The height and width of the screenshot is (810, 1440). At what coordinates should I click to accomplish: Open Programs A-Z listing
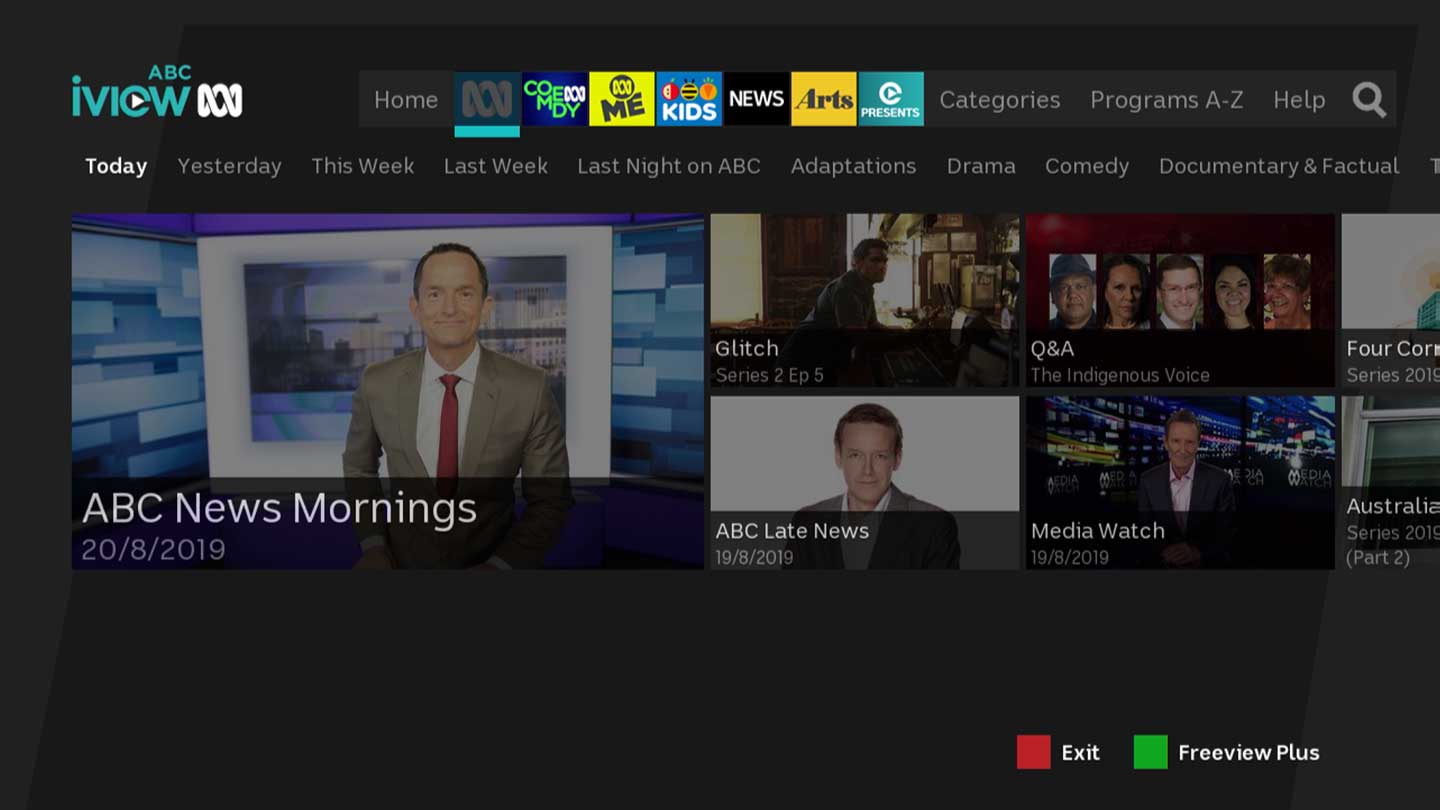click(x=1166, y=100)
